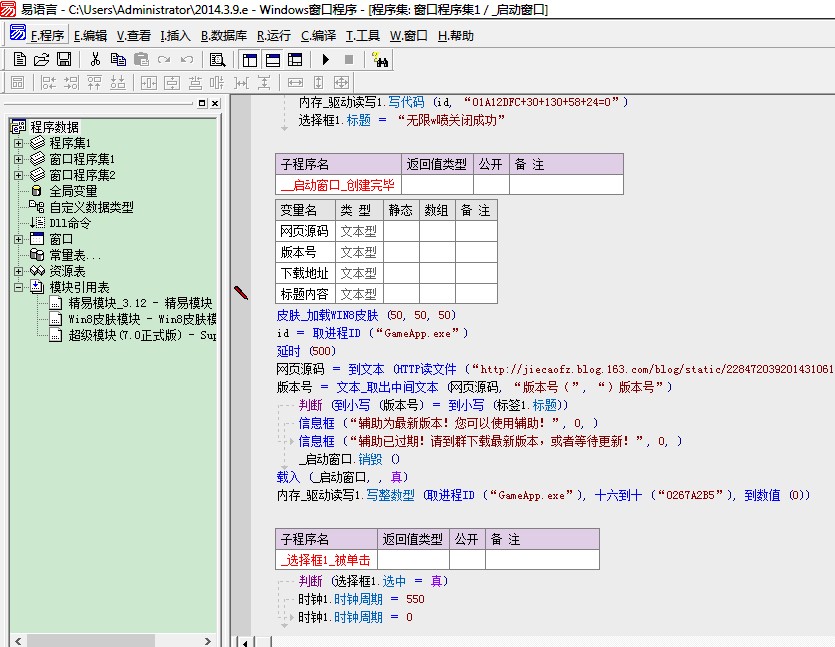Select the 程序数据 root node
The height and width of the screenshot is (647, 835).
[54, 127]
